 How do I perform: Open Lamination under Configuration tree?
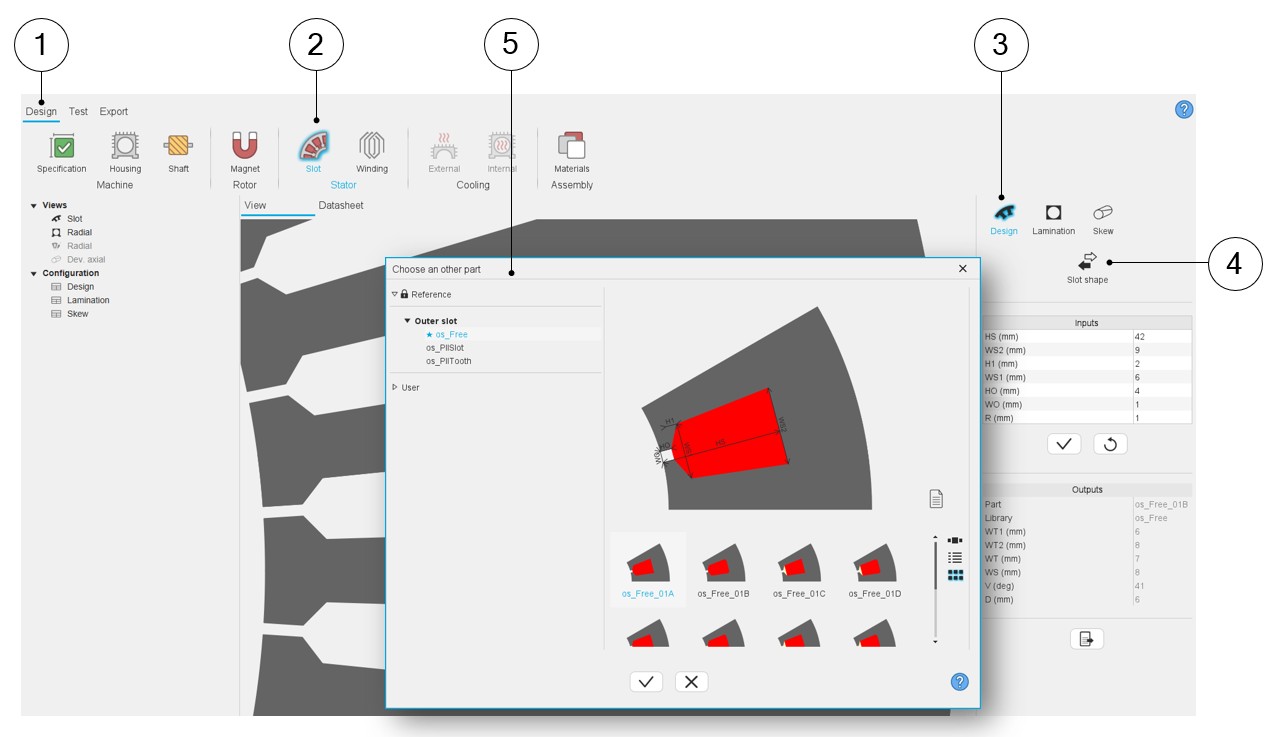(x=88, y=300)
